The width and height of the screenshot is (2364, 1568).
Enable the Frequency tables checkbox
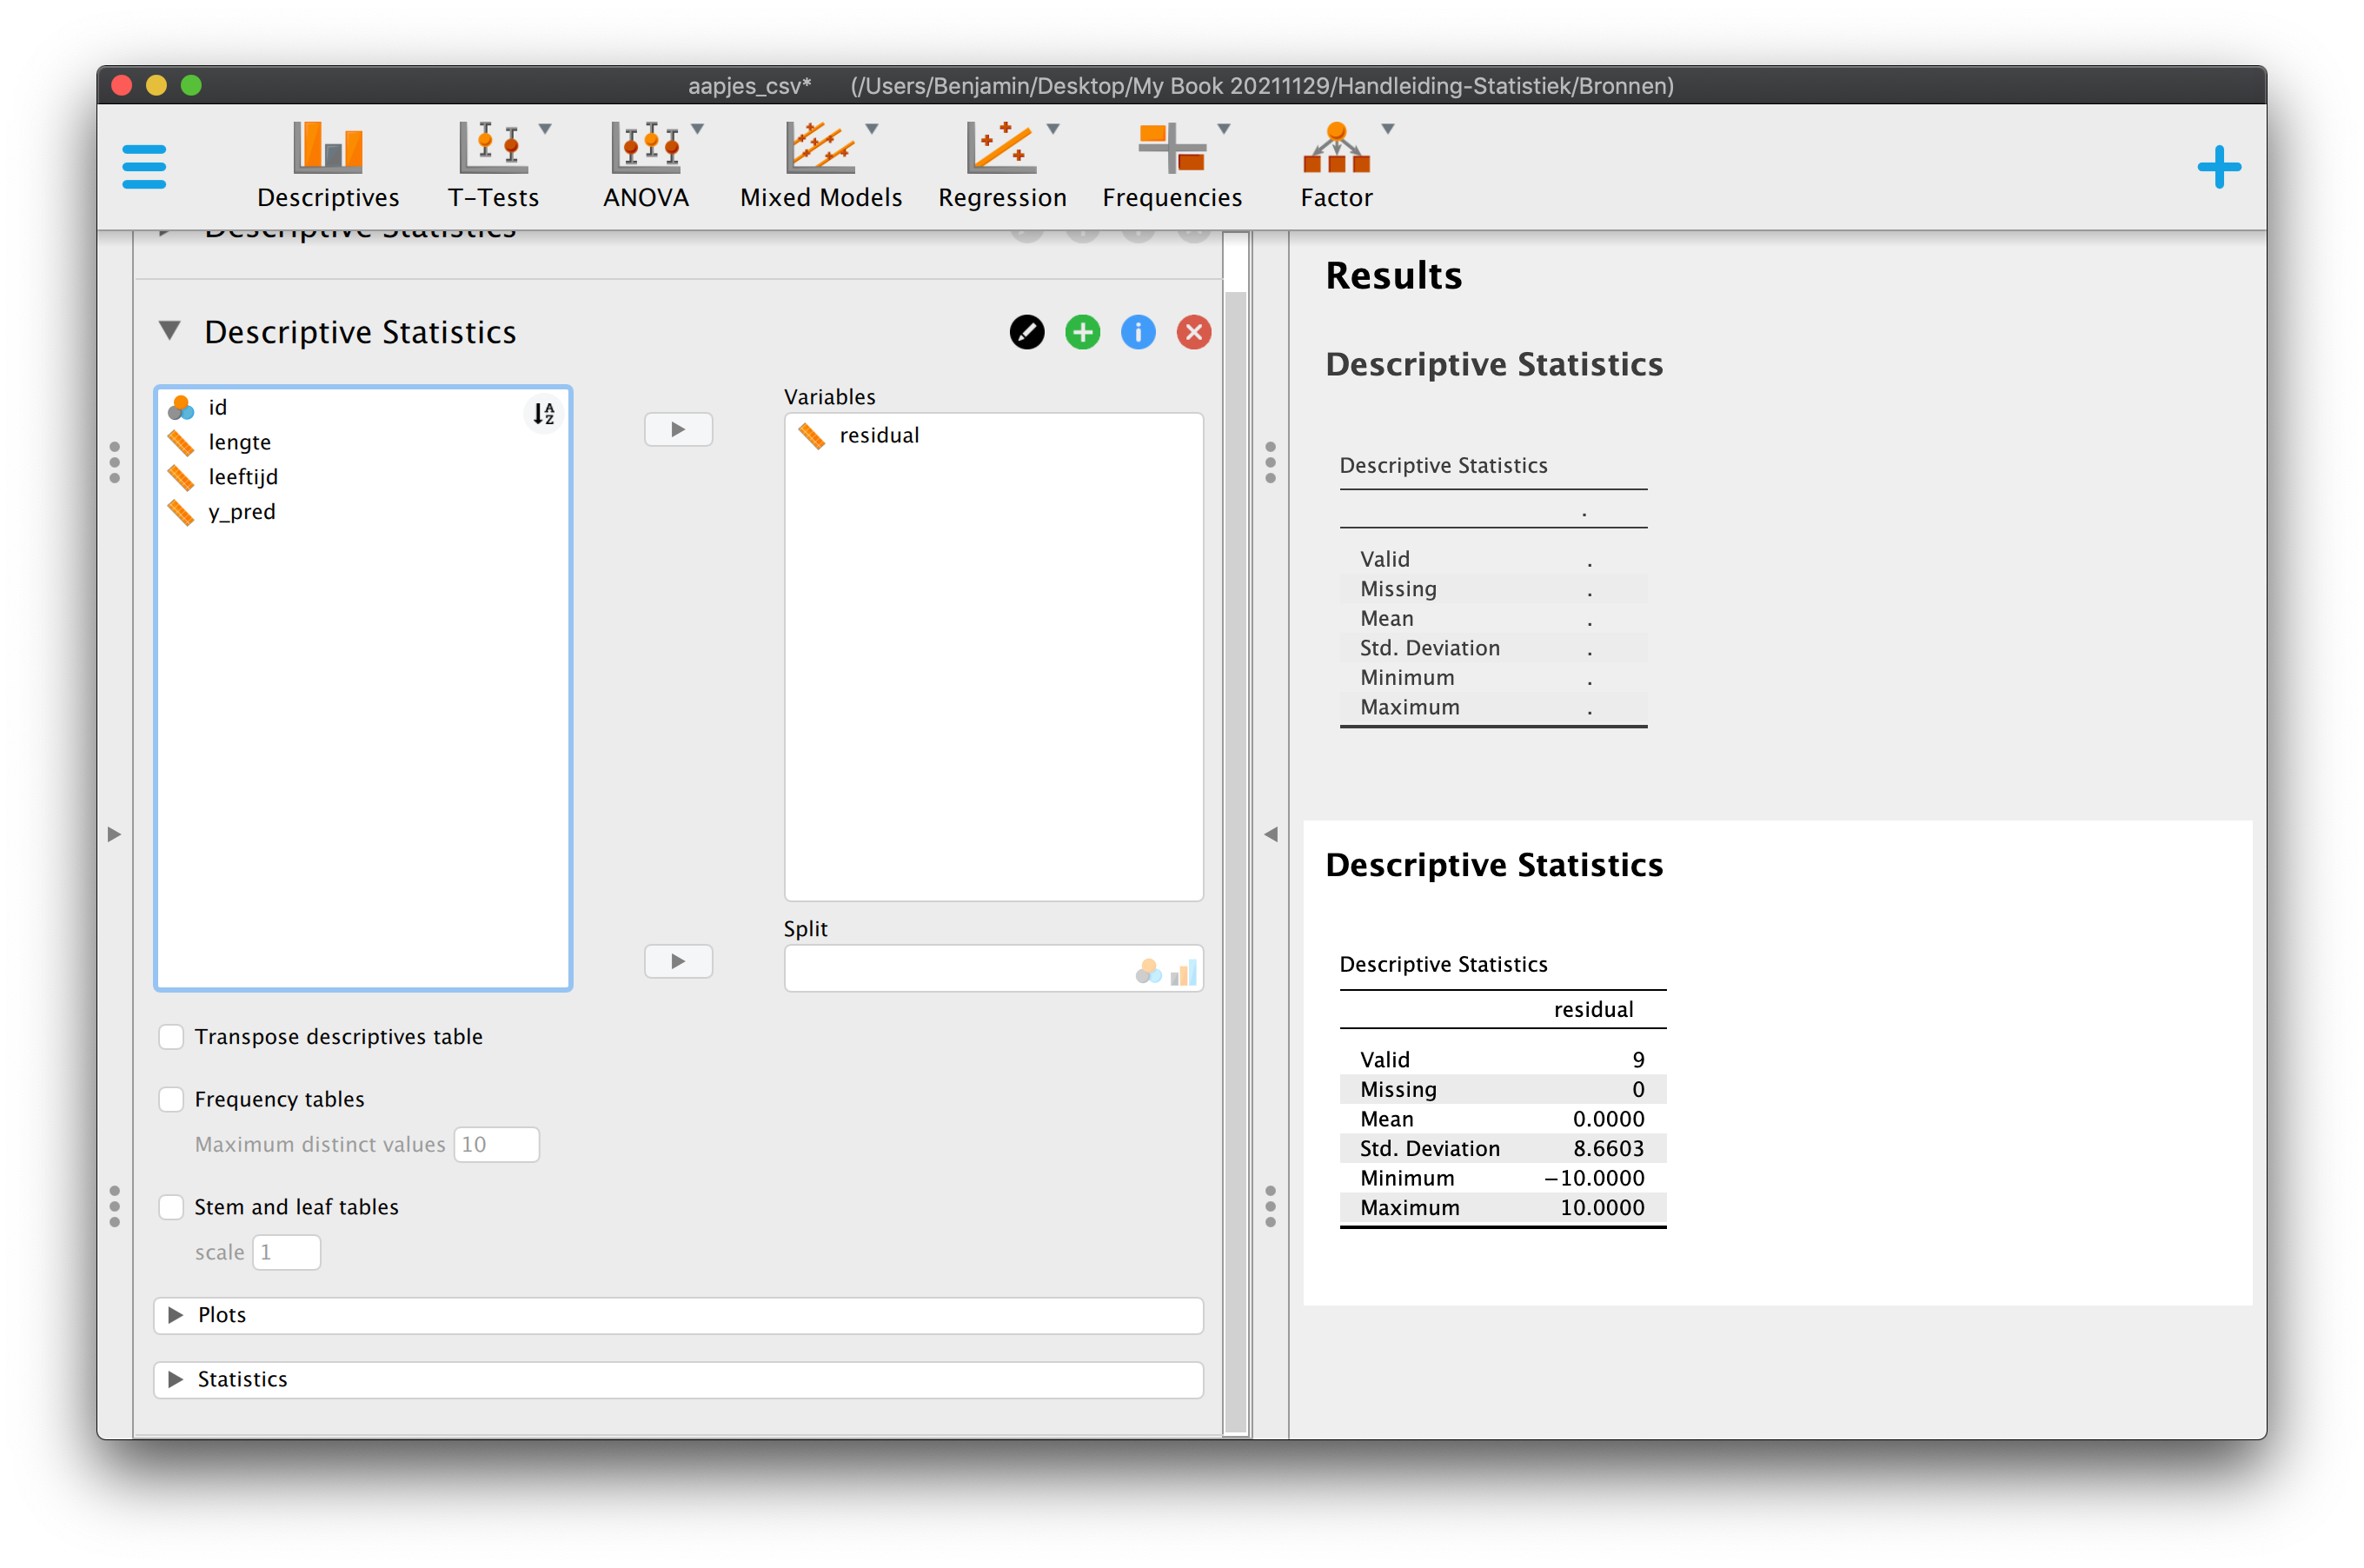172,1099
